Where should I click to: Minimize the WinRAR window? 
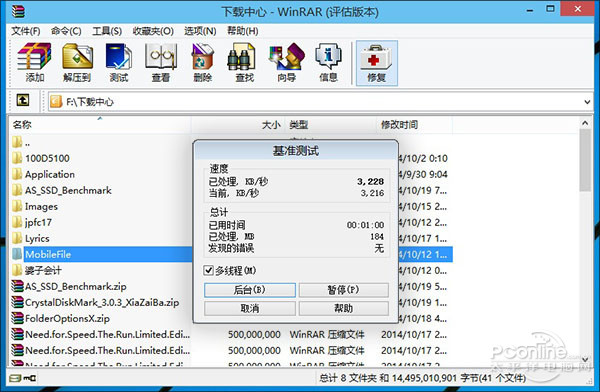[530, 10]
